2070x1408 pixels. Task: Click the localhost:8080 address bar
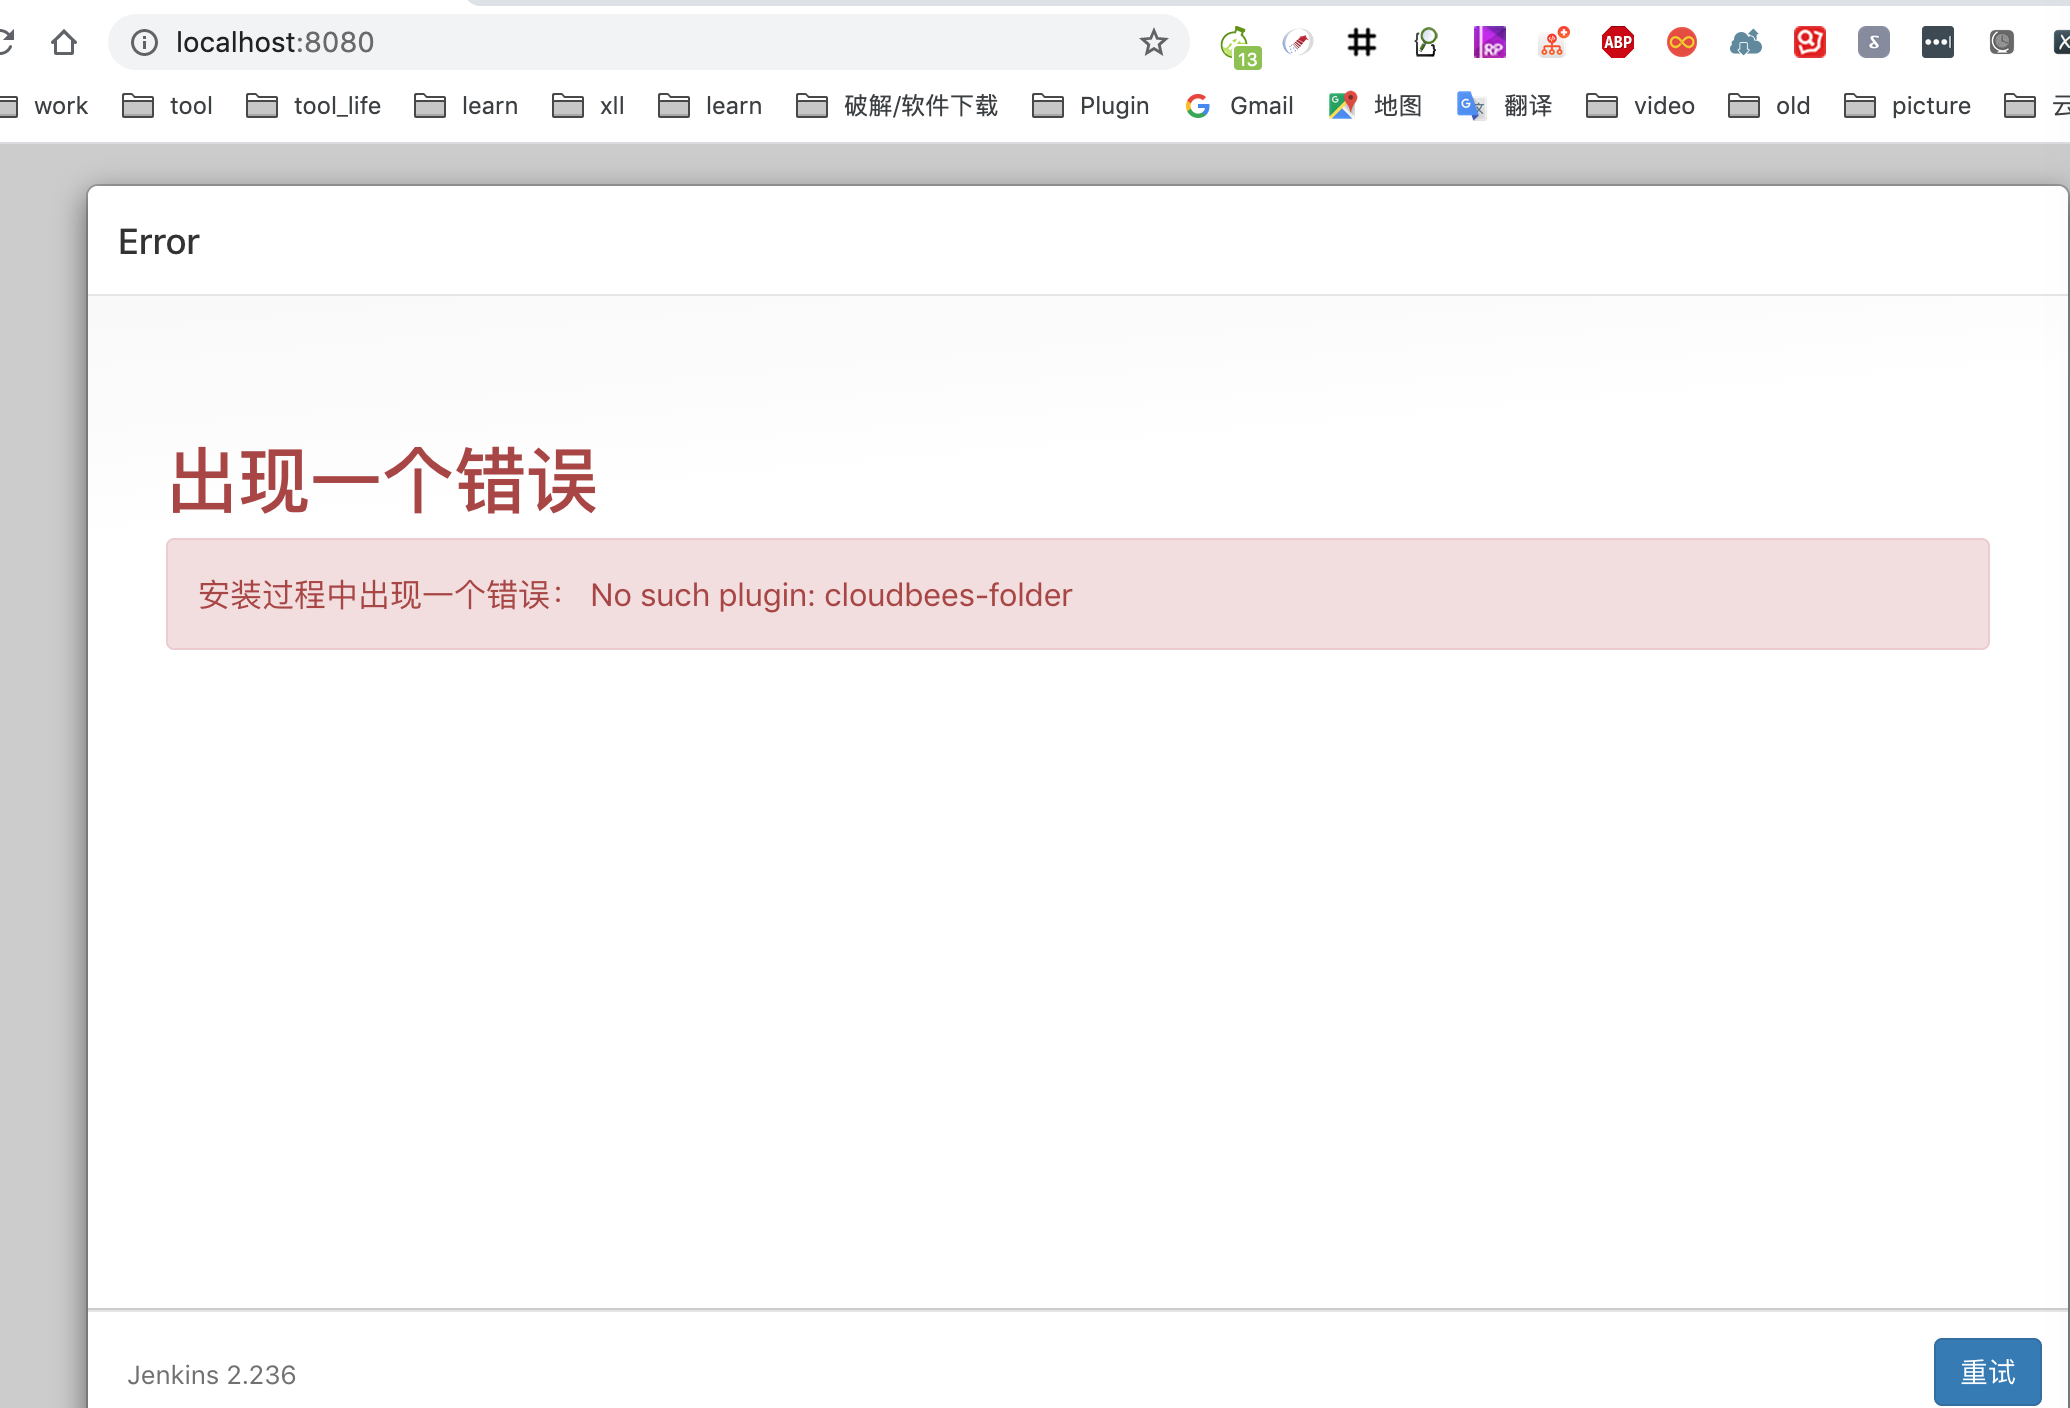point(640,42)
